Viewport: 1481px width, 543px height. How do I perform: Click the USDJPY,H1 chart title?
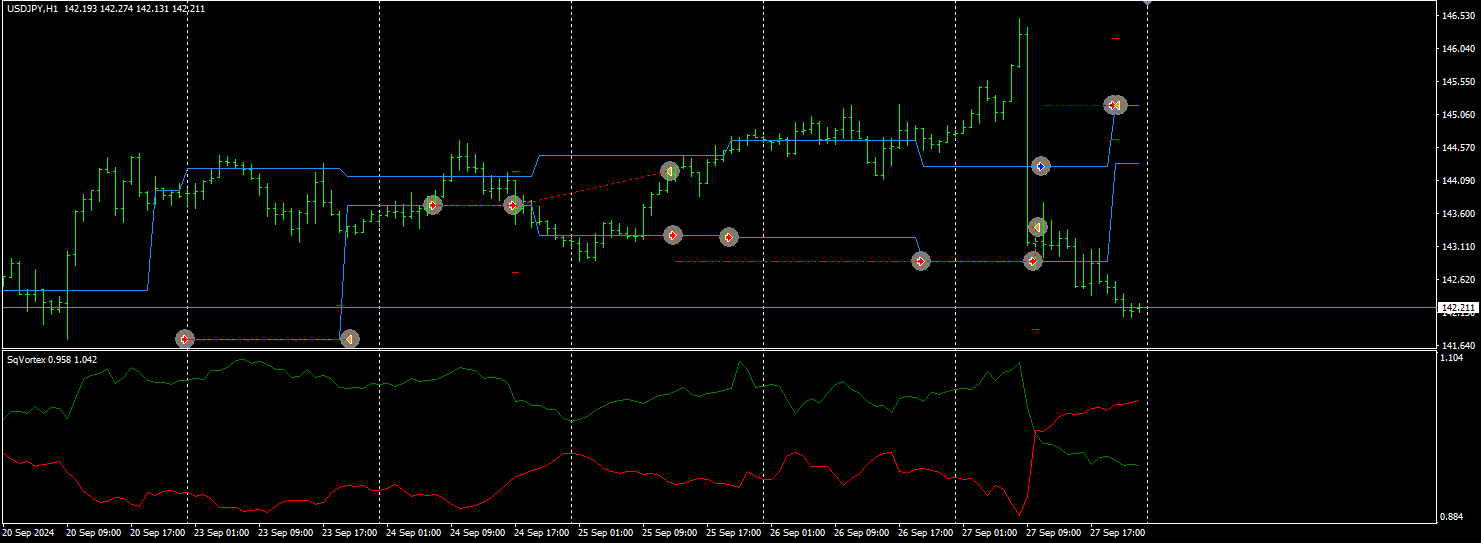(31, 8)
